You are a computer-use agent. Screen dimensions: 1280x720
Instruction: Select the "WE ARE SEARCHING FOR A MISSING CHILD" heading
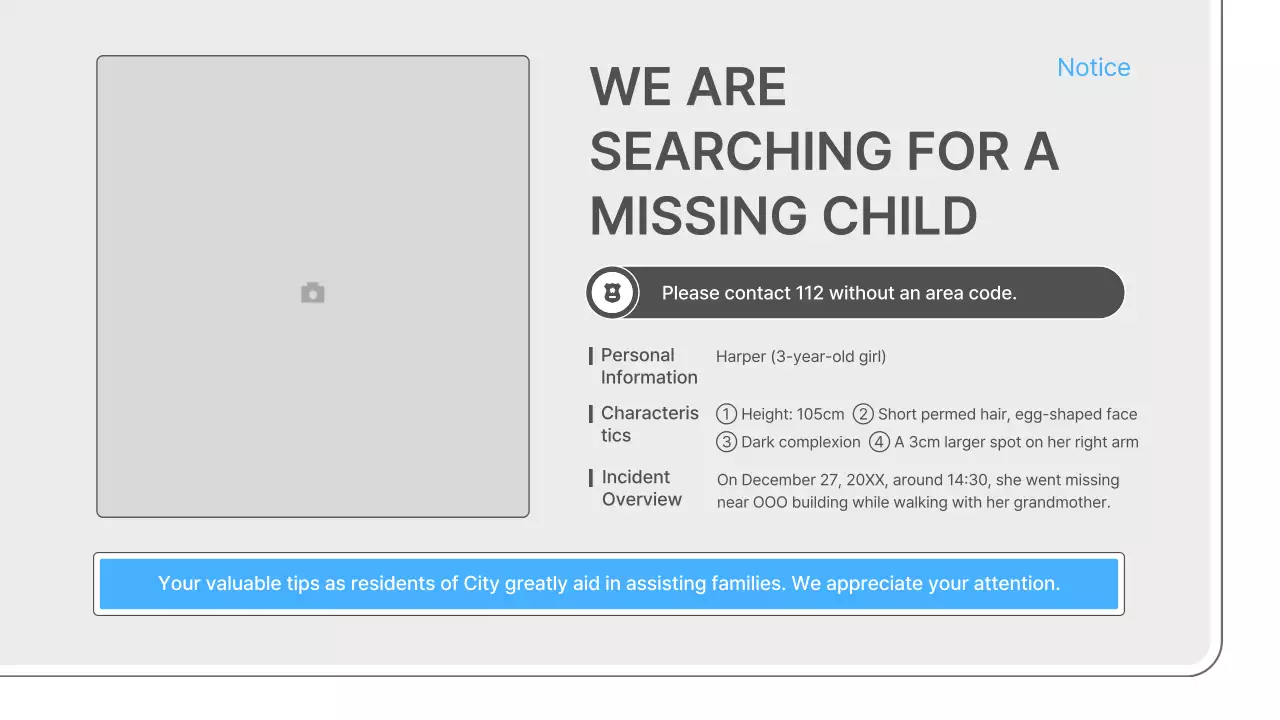823,151
